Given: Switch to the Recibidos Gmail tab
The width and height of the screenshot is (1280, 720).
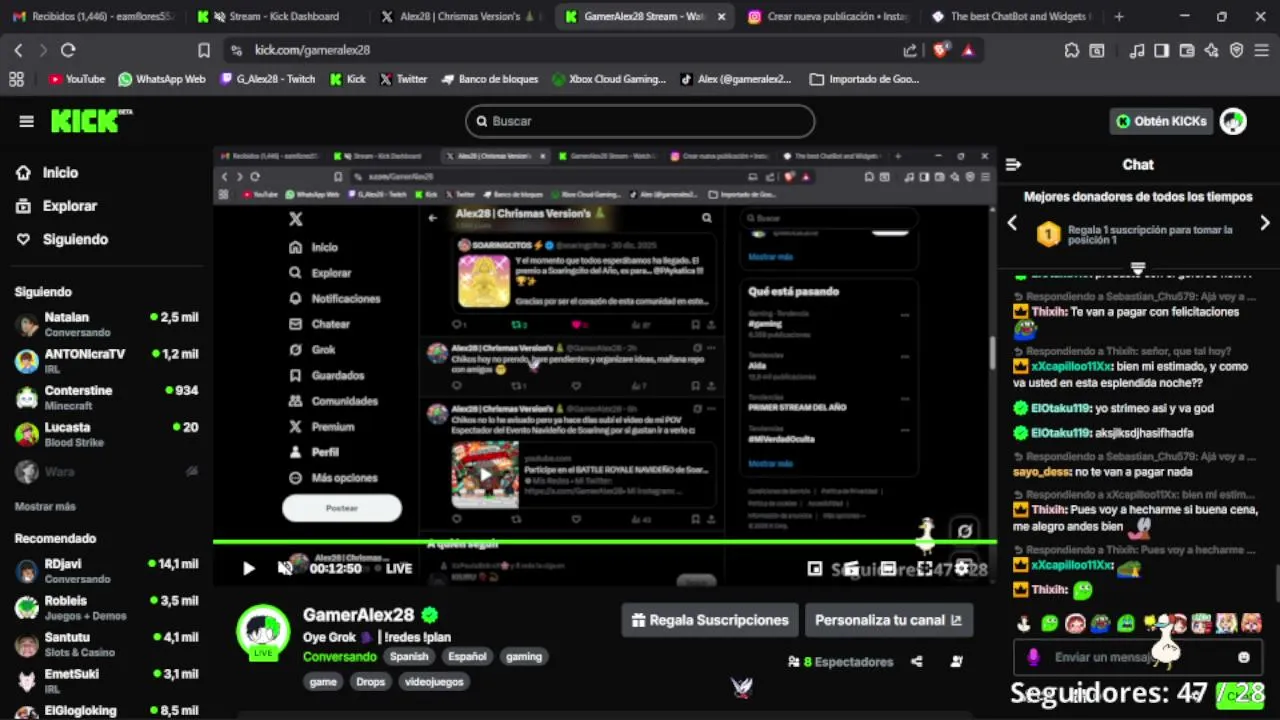Looking at the screenshot, I should pos(92,16).
